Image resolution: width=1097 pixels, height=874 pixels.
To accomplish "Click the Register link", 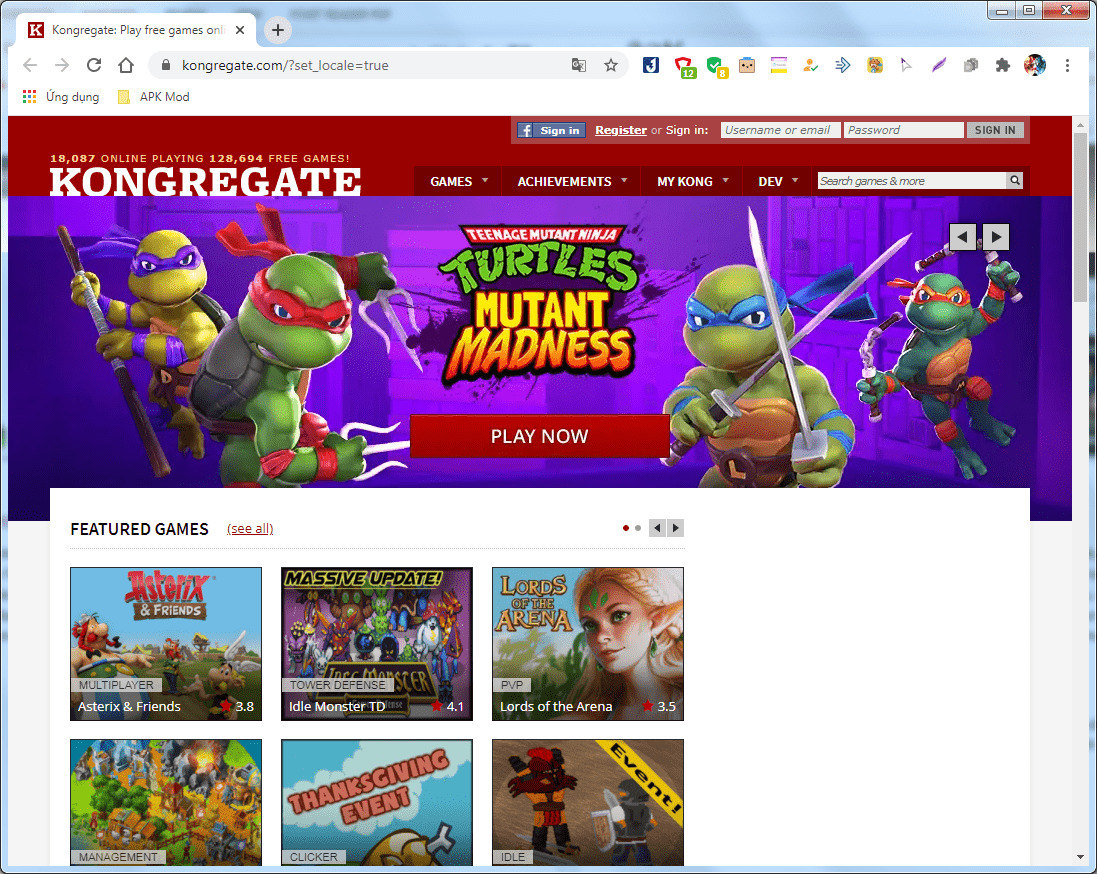I will click(621, 130).
